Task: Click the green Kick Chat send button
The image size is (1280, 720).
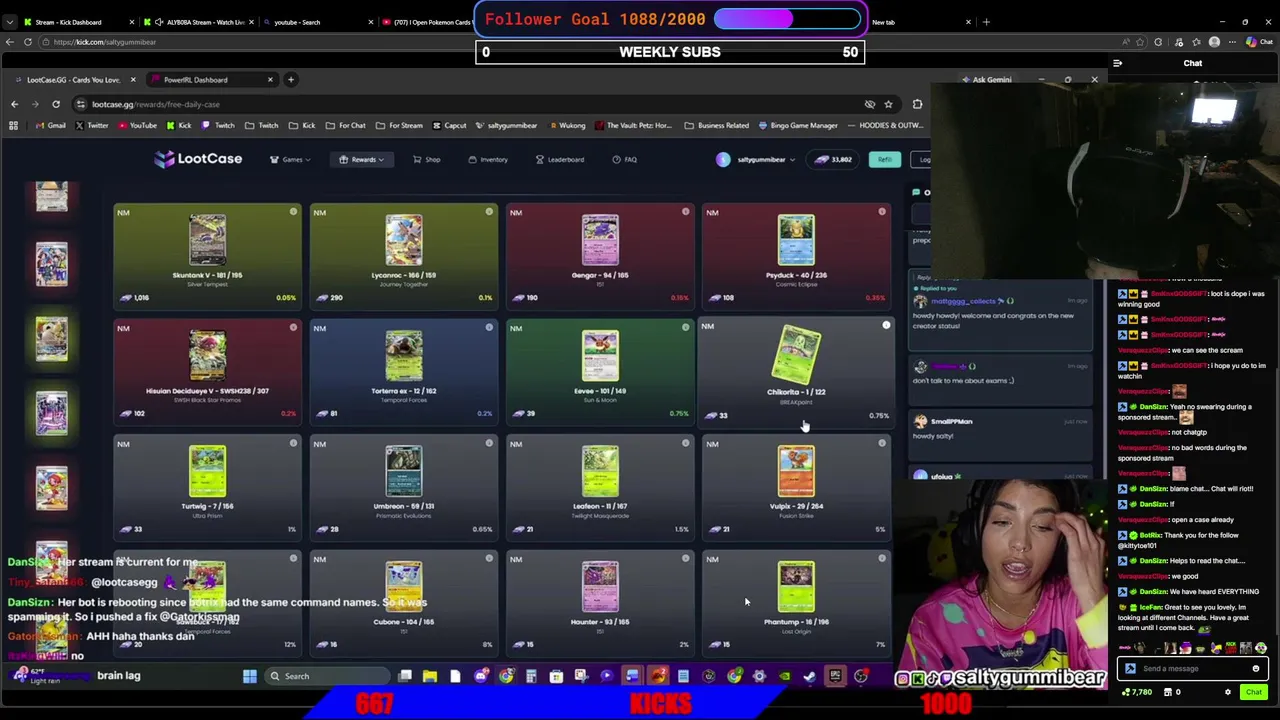Action: (1253, 692)
